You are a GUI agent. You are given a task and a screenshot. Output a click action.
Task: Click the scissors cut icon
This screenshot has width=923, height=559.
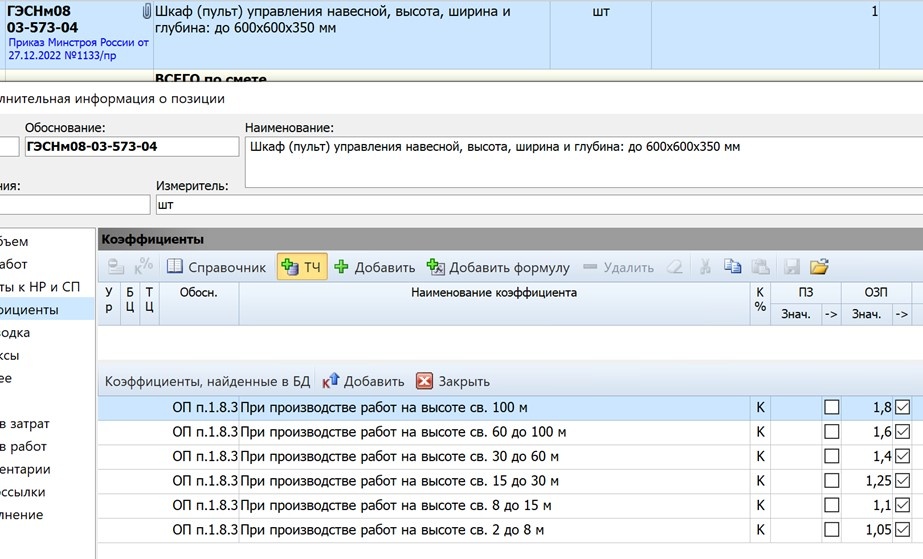click(705, 267)
